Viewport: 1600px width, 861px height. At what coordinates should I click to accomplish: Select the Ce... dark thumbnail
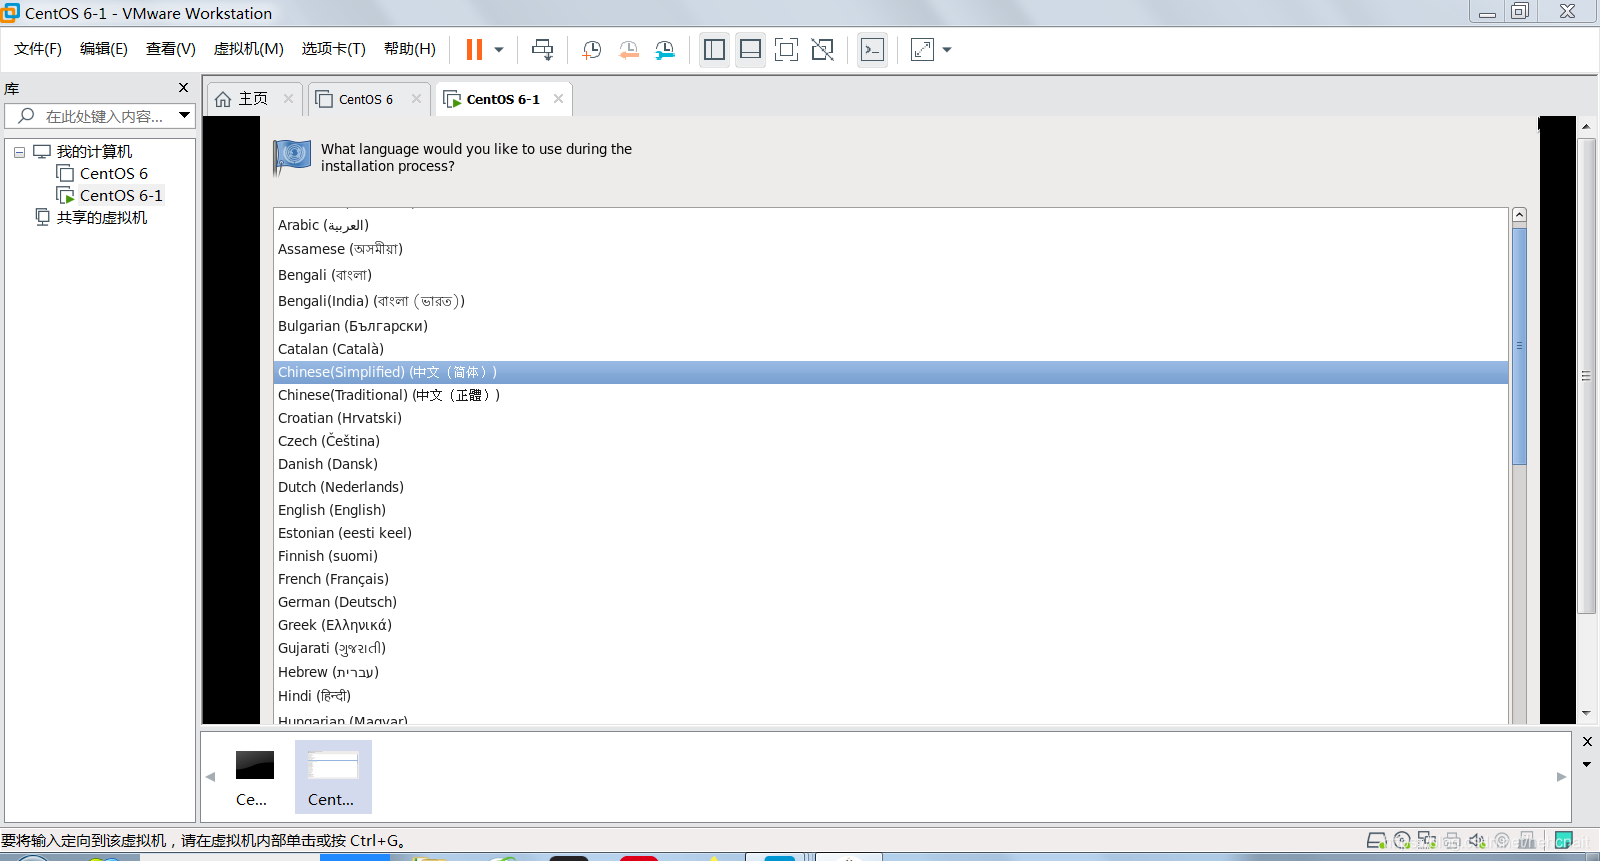(254, 777)
